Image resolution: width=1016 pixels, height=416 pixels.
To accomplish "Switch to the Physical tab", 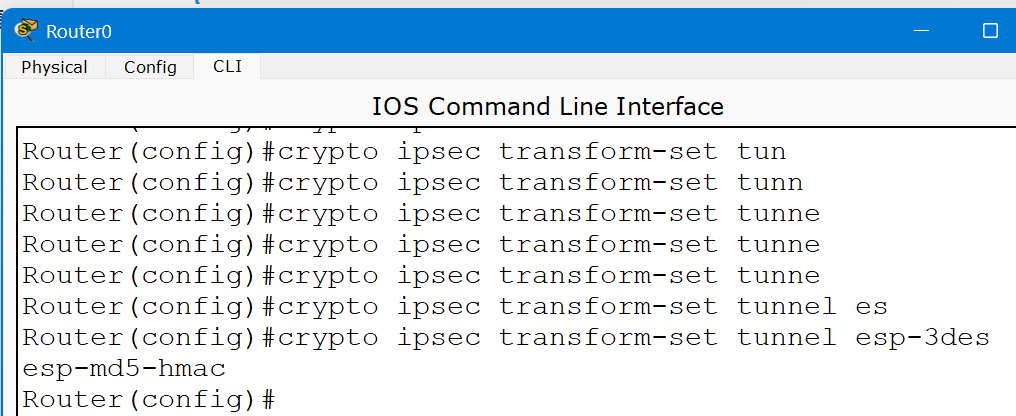I will click(x=54, y=67).
